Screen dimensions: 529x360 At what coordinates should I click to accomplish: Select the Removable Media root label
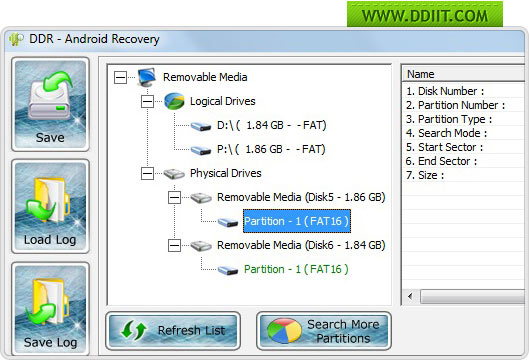coord(205,77)
